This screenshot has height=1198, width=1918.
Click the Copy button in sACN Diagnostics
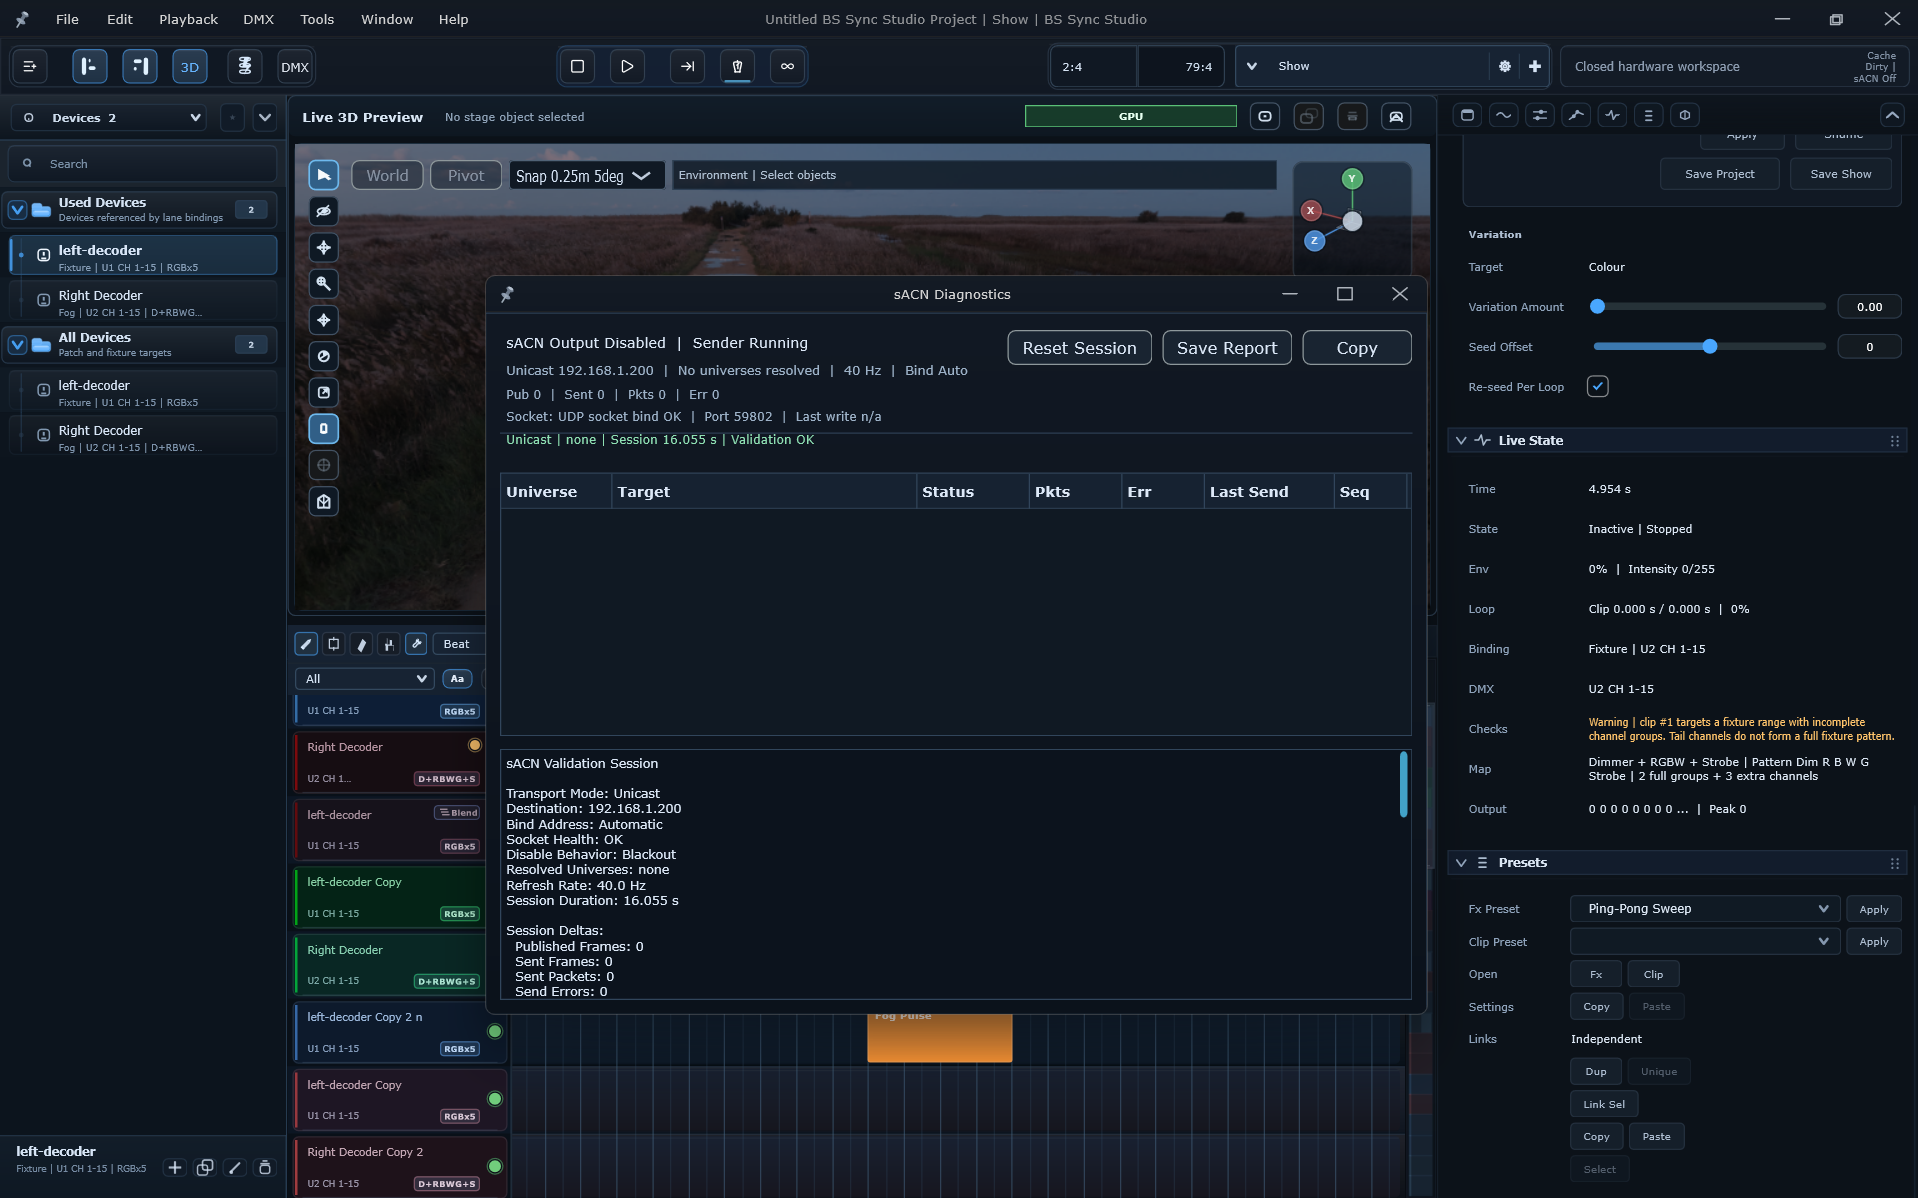coord(1357,348)
